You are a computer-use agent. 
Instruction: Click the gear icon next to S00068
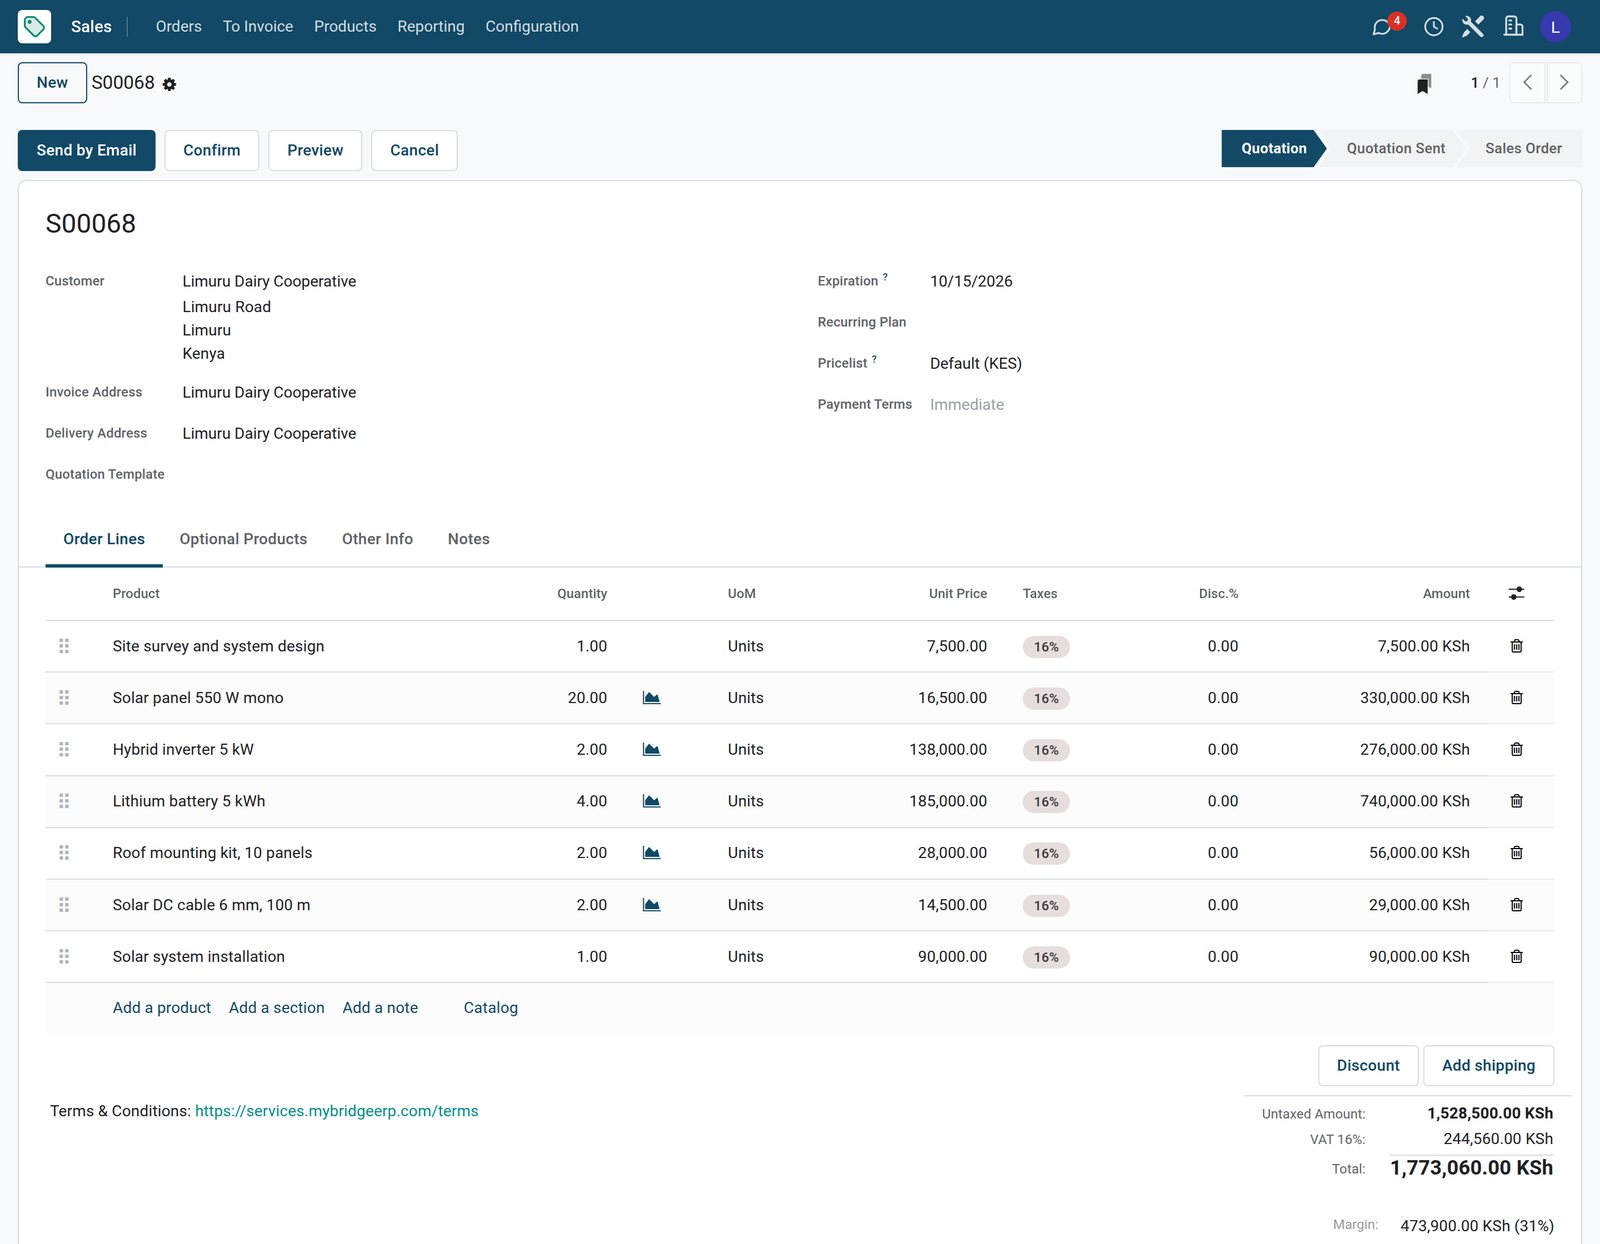pyautogui.click(x=169, y=85)
